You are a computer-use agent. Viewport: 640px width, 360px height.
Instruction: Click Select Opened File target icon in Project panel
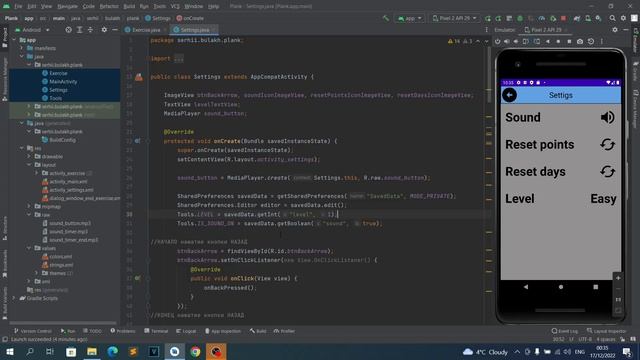pyautogui.click(x=69, y=30)
